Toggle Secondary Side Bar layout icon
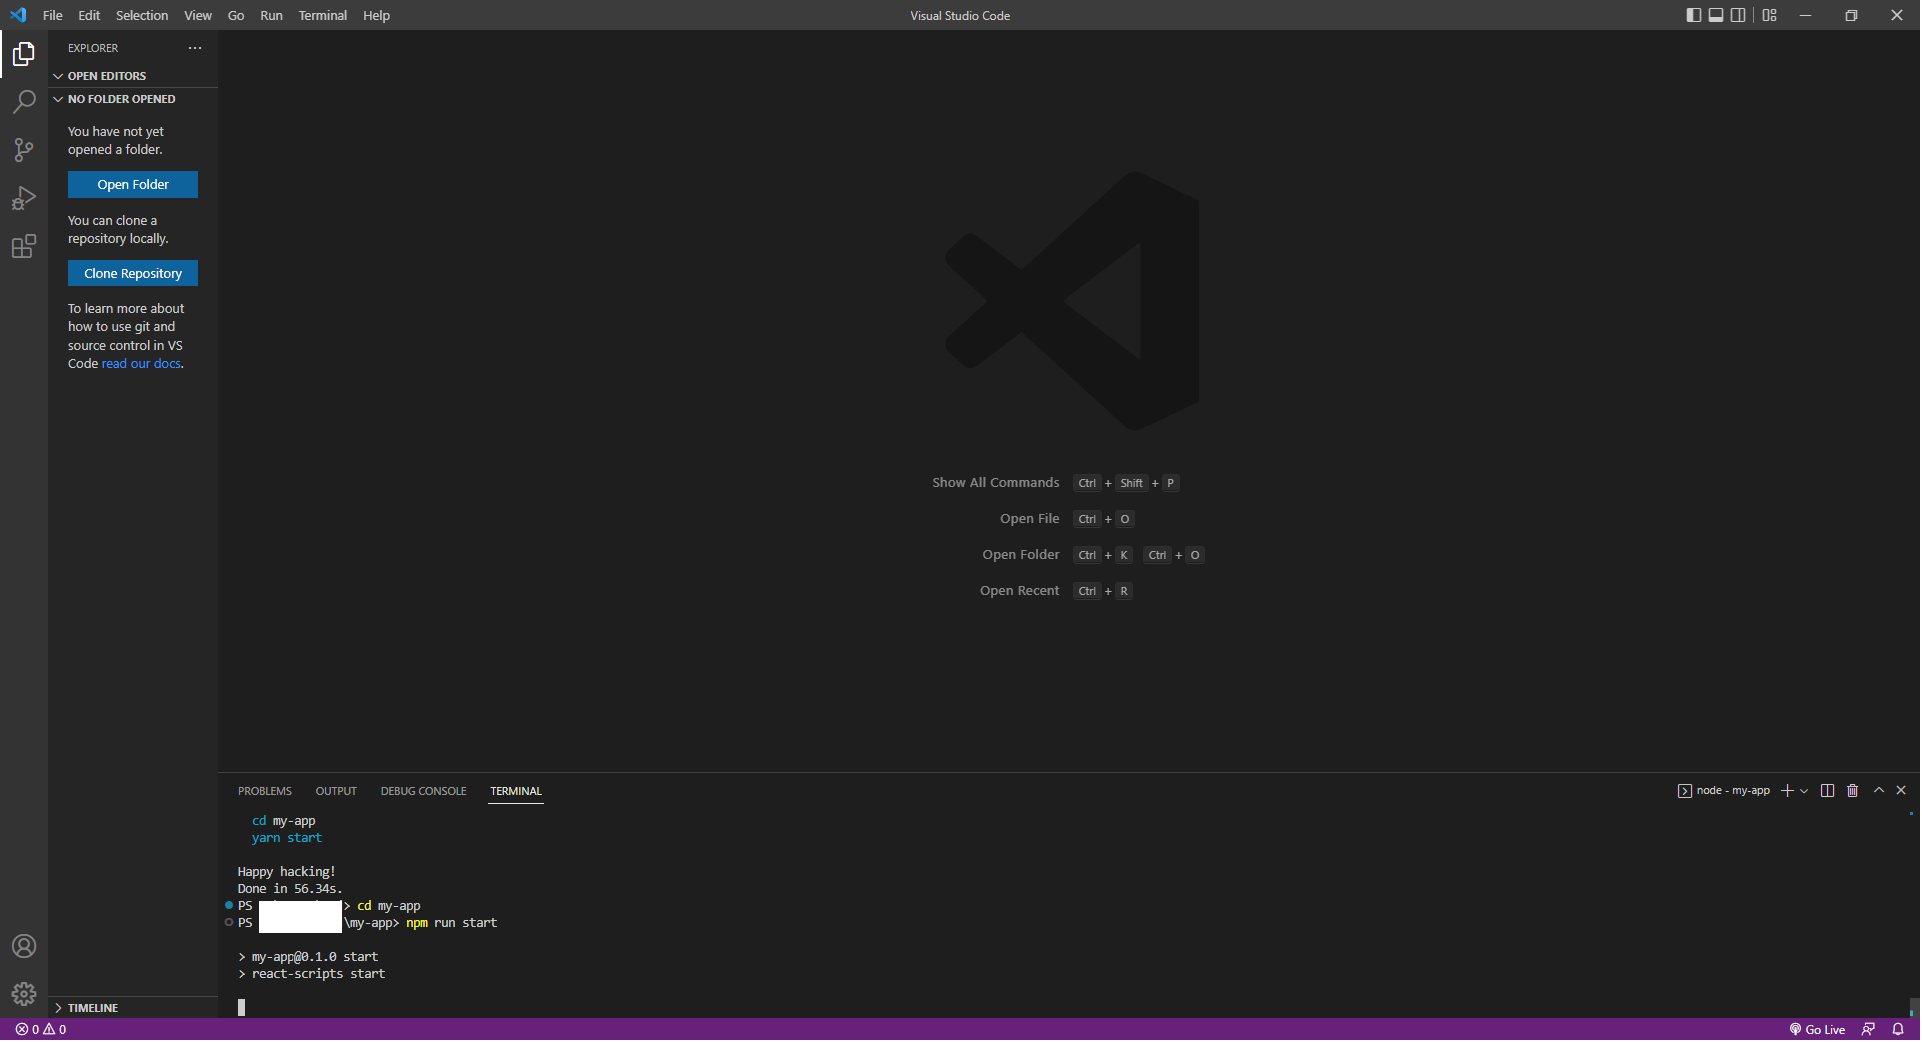 point(1738,15)
